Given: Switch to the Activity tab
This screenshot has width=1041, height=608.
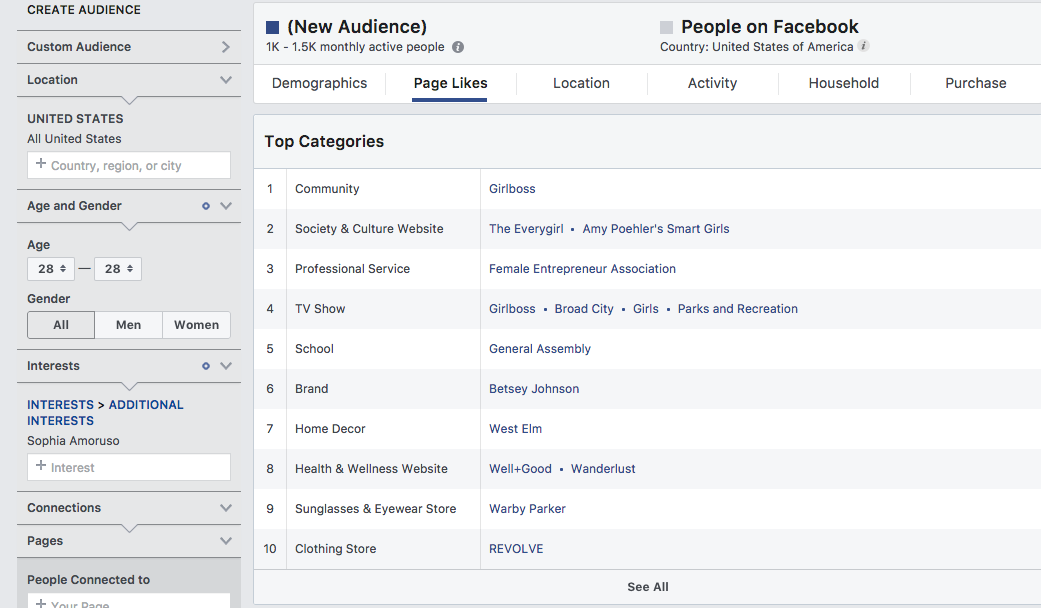Looking at the screenshot, I should [x=712, y=83].
